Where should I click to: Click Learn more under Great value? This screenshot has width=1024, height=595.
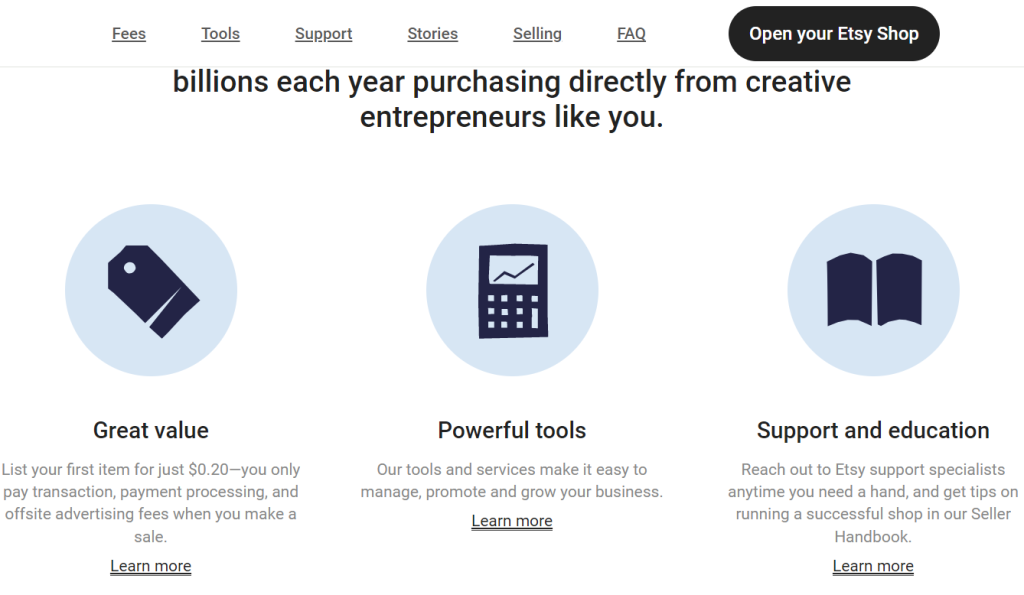tap(151, 566)
